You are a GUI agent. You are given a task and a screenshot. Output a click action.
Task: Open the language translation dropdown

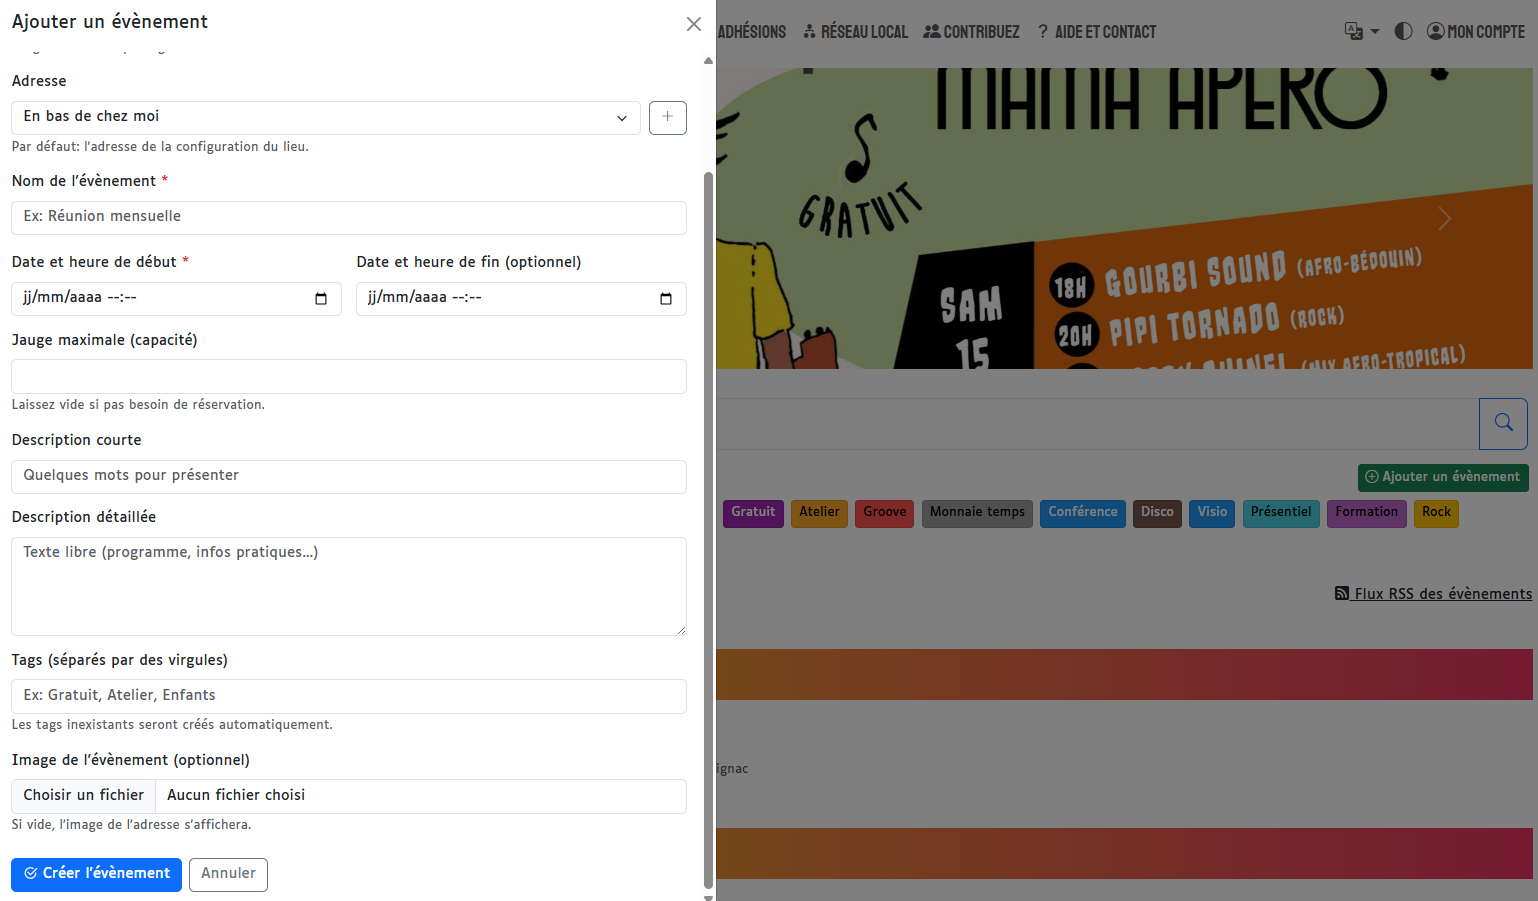[1361, 32]
